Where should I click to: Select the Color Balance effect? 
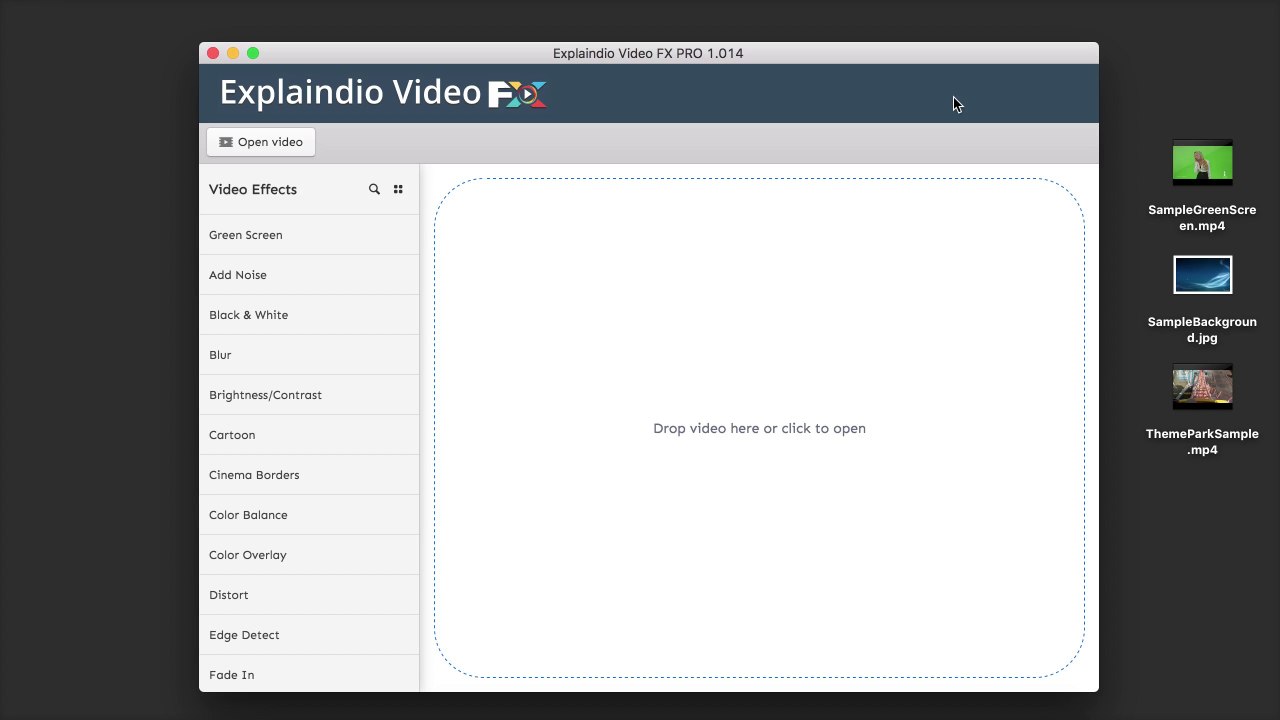coord(309,515)
